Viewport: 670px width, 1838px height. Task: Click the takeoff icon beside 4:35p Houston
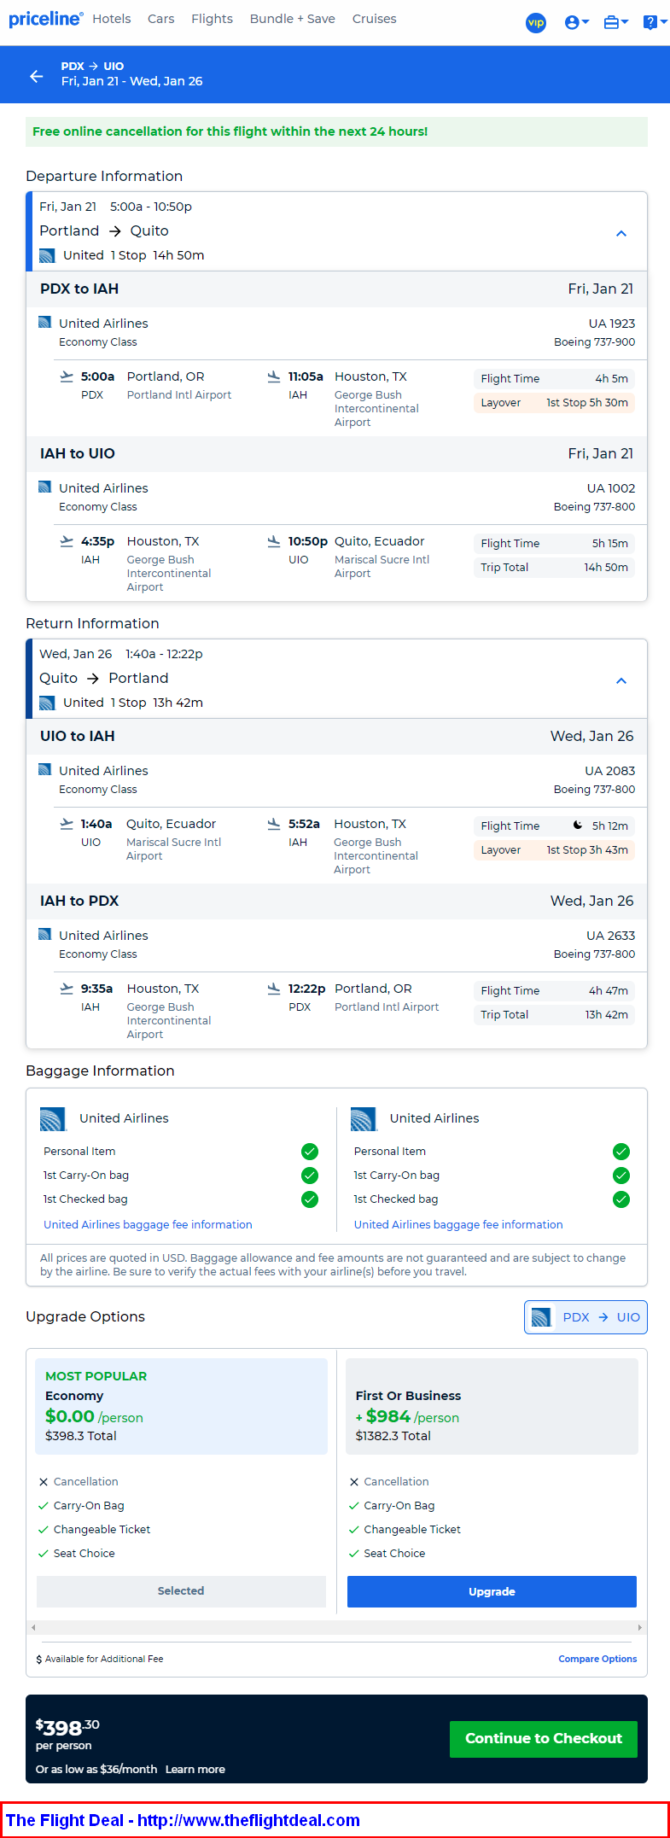coord(66,541)
